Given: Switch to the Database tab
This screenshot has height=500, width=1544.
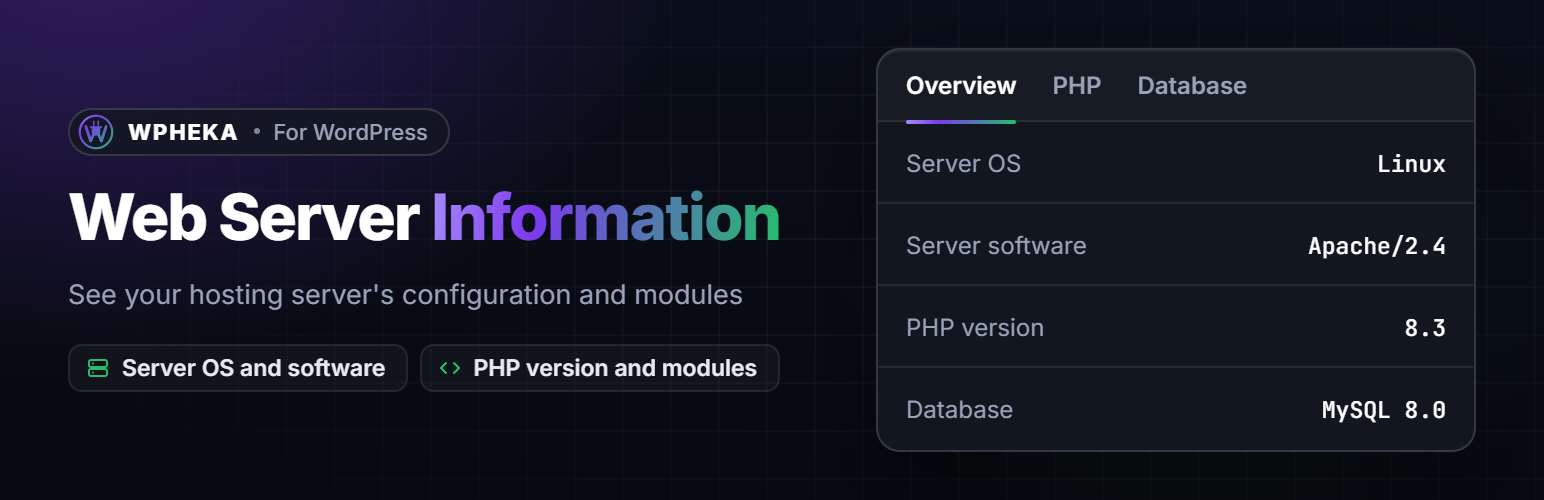Looking at the screenshot, I should click(1192, 86).
